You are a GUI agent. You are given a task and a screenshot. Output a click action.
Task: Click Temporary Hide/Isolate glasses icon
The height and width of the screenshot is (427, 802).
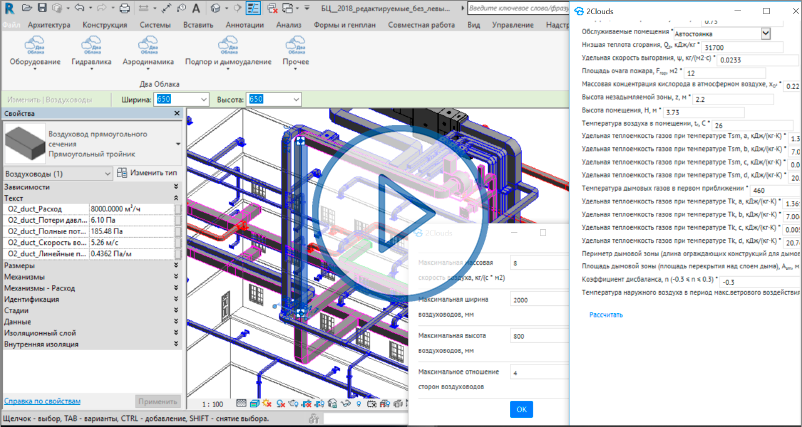pyautogui.click(x=346, y=403)
